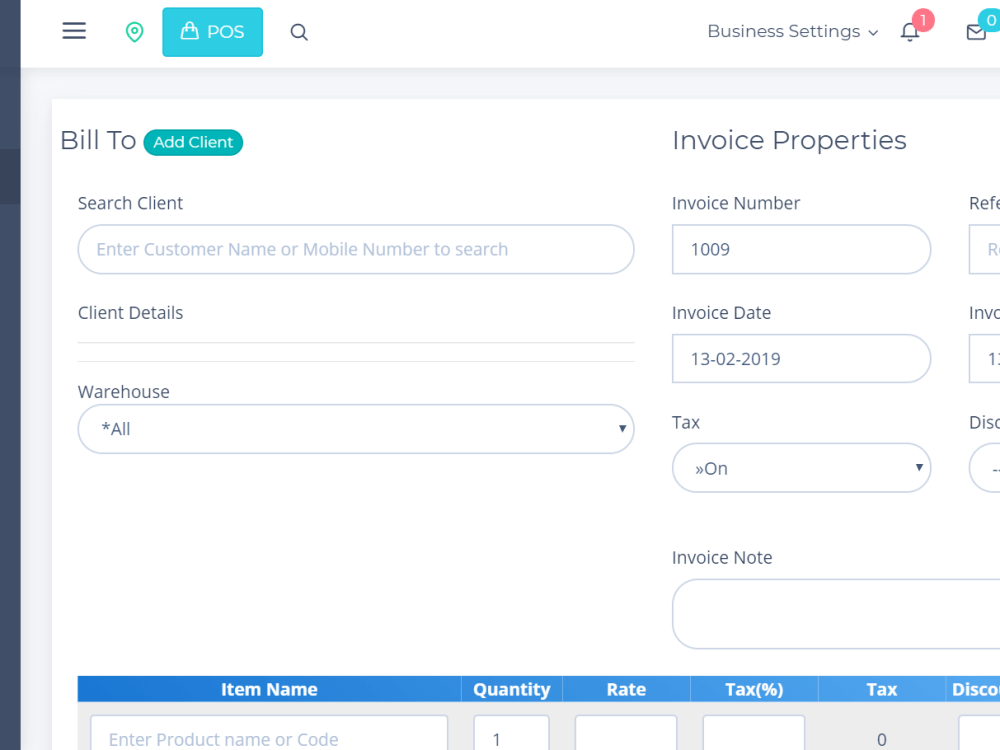This screenshot has height=750, width=1000.
Task: Open the mail envelope icon
Action: pos(976,32)
